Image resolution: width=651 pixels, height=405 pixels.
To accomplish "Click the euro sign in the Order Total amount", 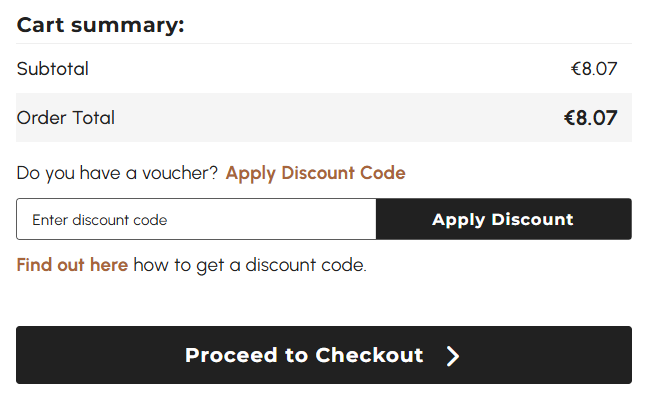I will (x=569, y=118).
